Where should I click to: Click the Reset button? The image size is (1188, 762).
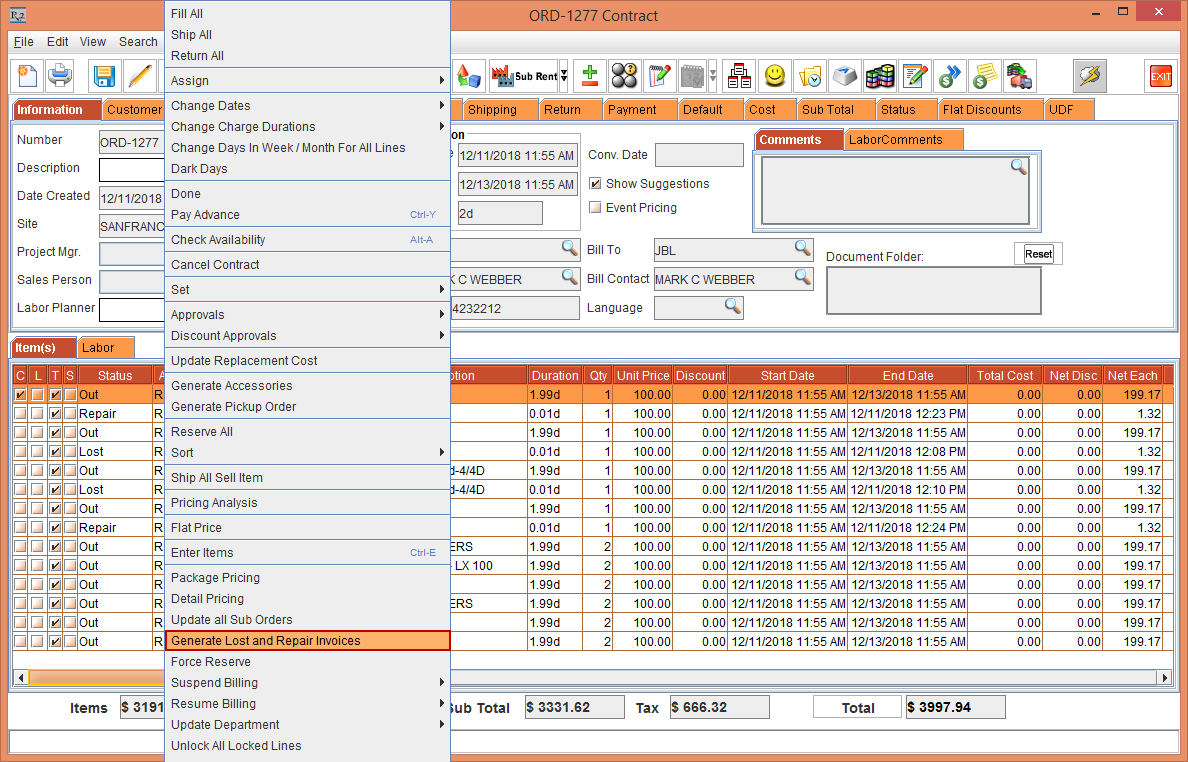point(1038,254)
